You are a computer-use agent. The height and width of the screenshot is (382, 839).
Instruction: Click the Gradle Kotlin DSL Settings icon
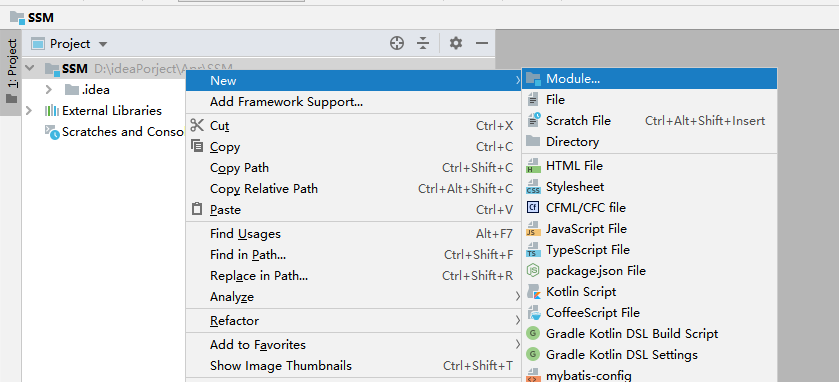[533, 355]
